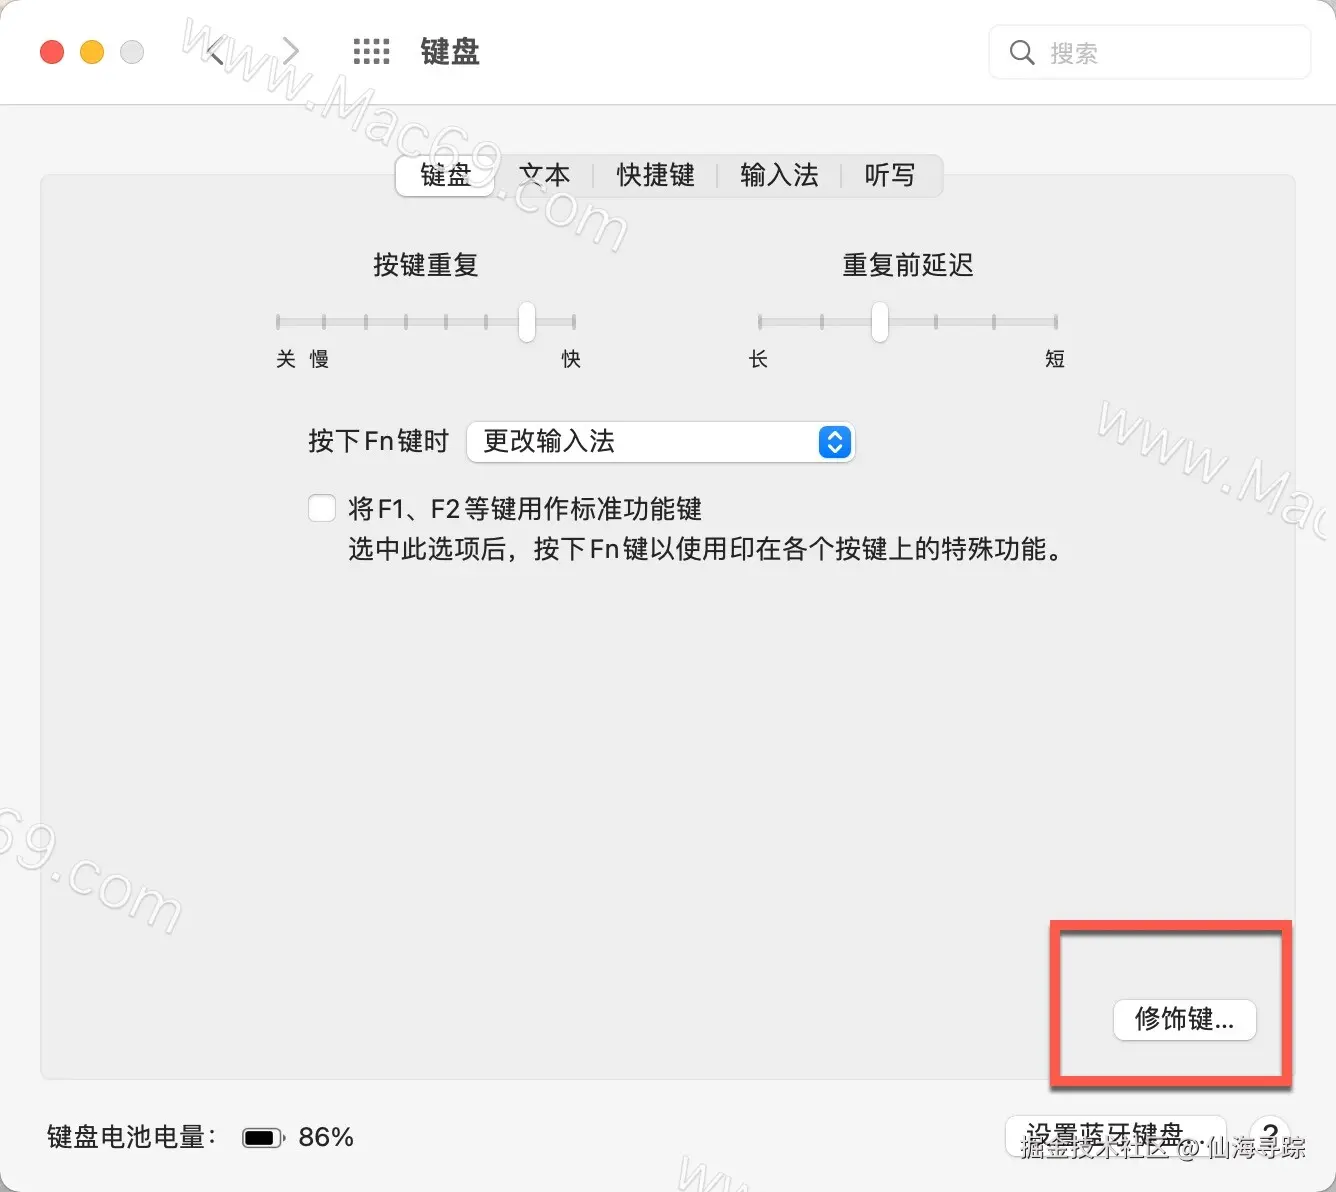Click the keyboard battery level icon
Screen dimensions: 1336x1192
(x=263, y=1138)
